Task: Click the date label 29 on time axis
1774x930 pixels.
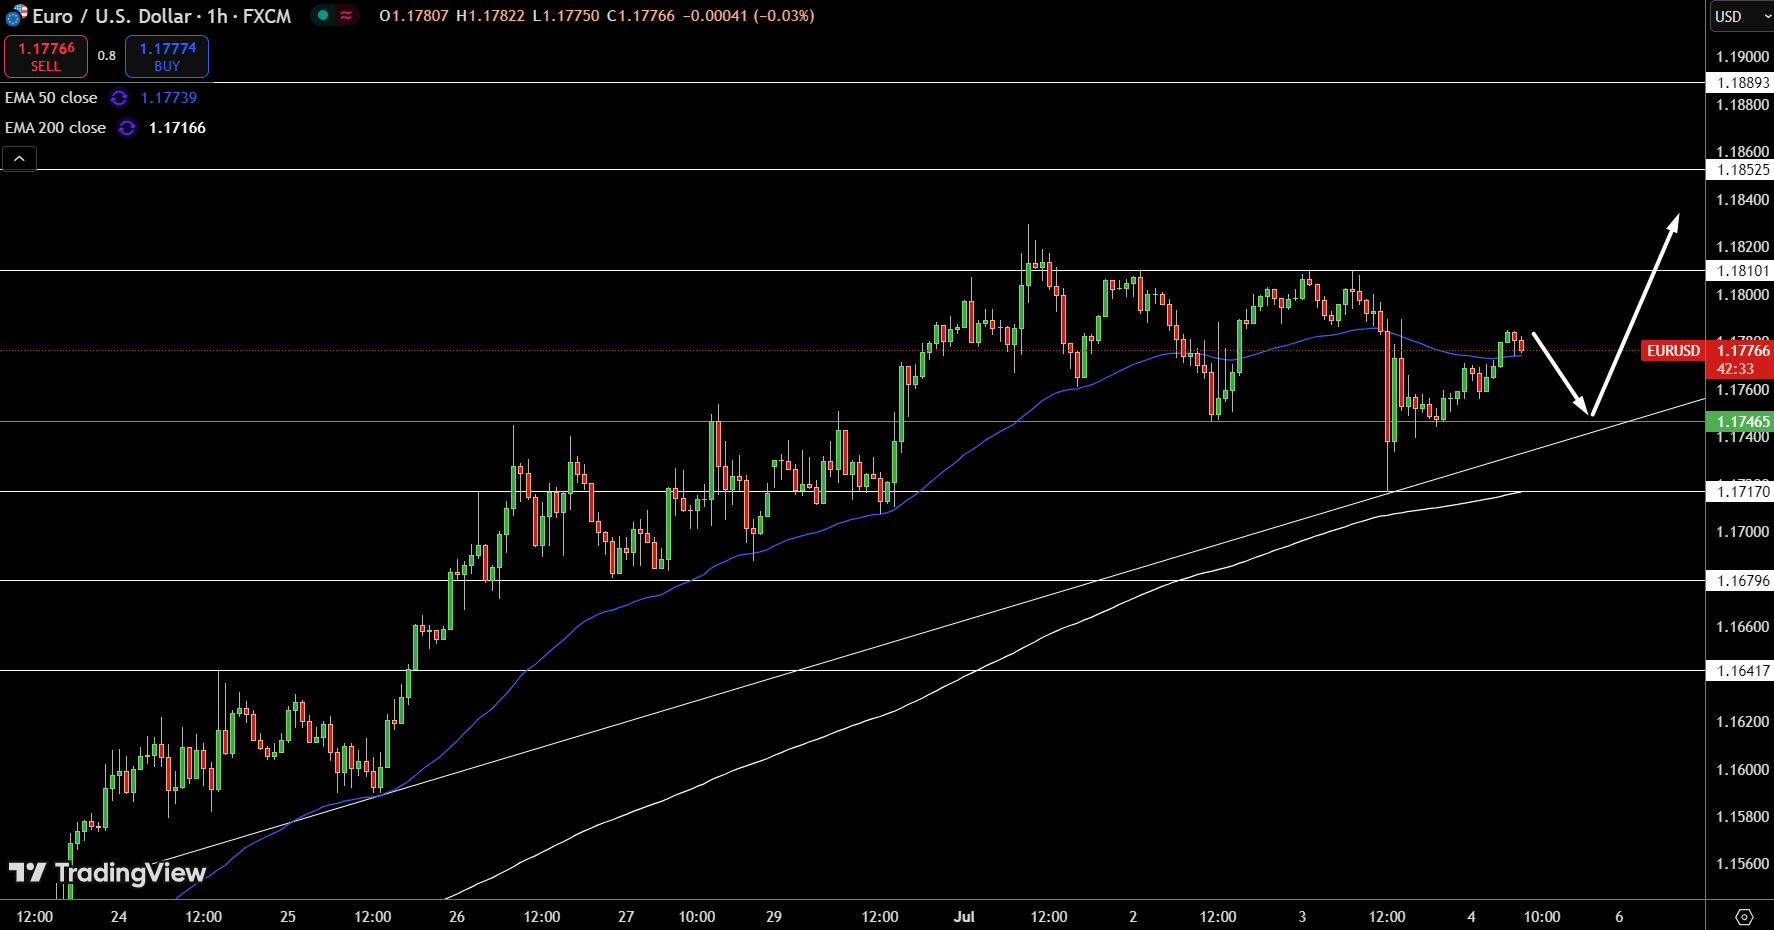Action: coord(774,917)
